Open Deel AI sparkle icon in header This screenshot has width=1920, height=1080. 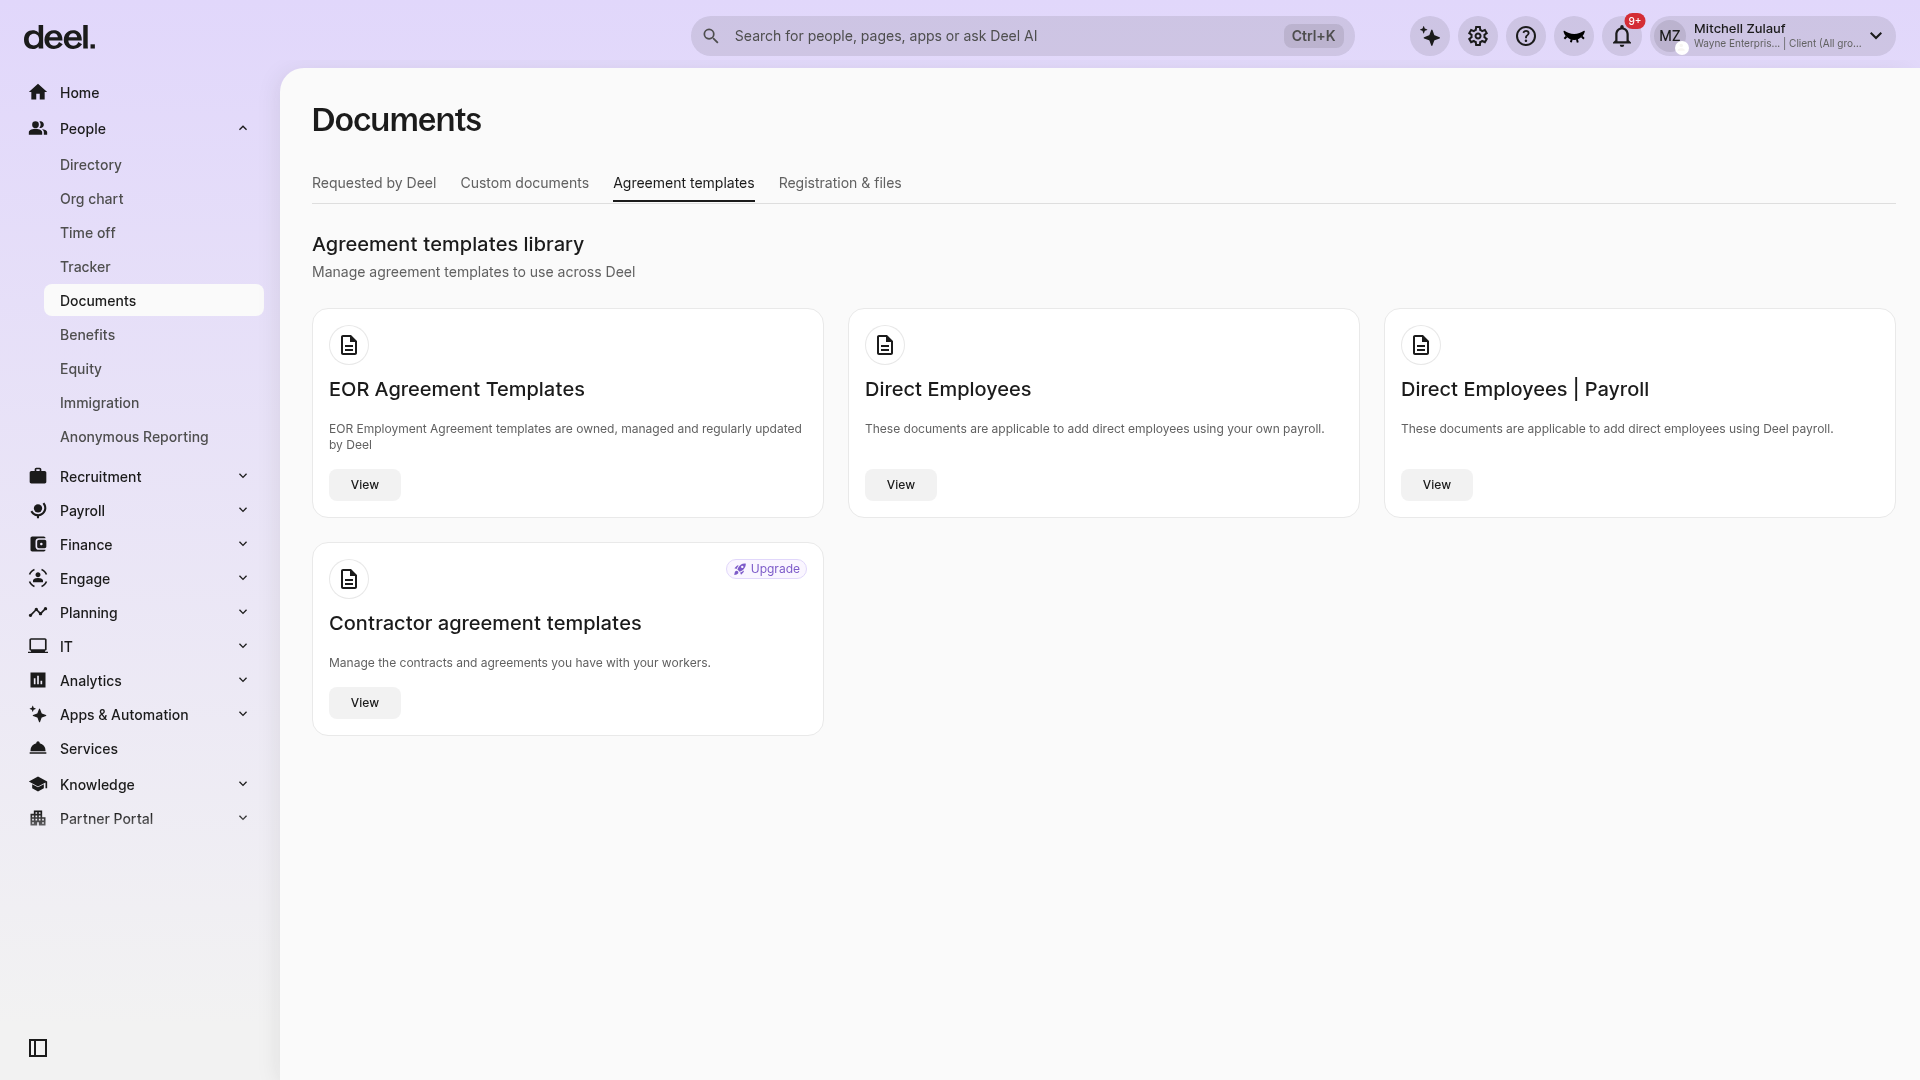[1430, 36]
